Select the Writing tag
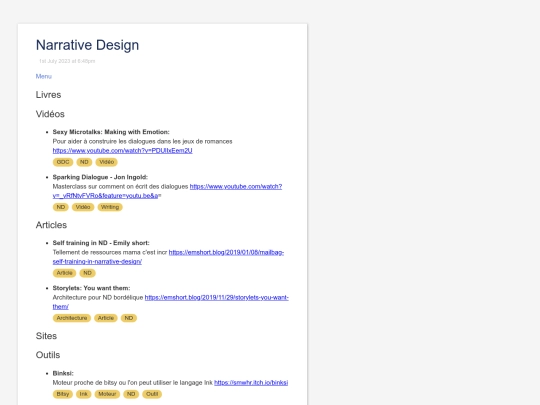Viewport: 540px width, 405px height. tap(110, 207)
